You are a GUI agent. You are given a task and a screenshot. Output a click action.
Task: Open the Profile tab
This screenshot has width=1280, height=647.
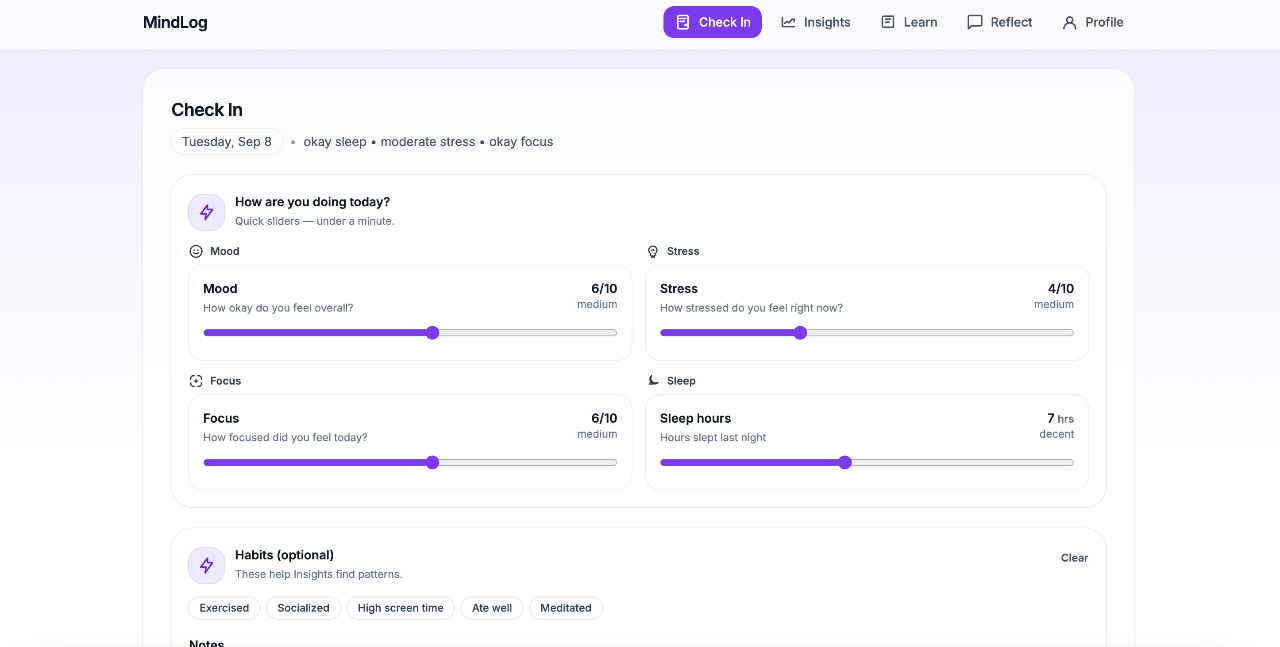[x=1092, y=22]
